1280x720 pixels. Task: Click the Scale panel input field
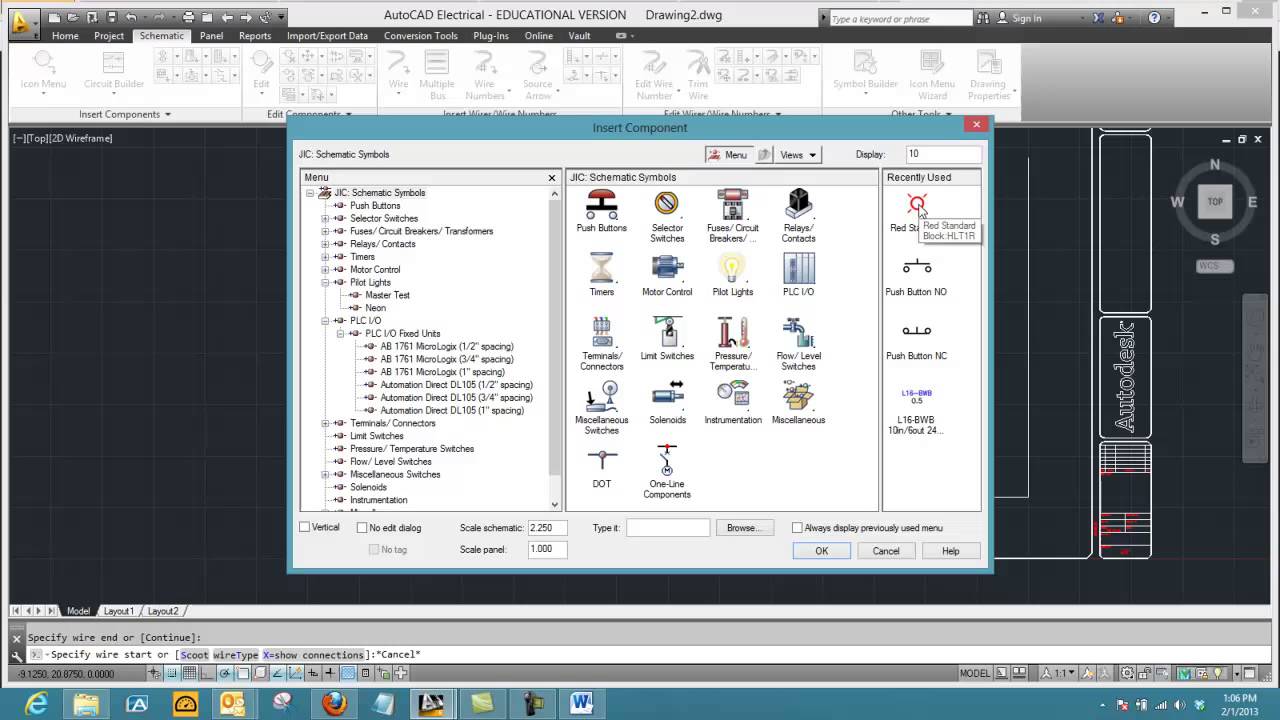click(x=548, y=549)
